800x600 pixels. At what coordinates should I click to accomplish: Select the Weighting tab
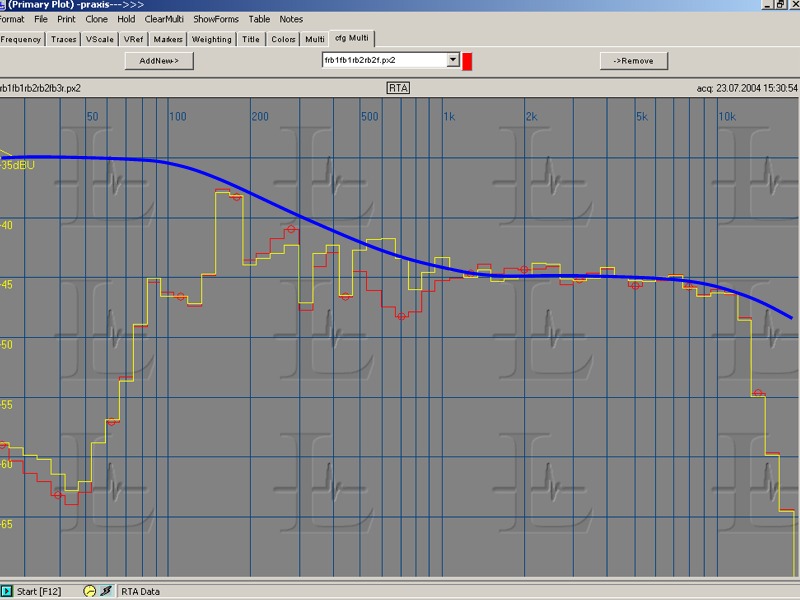(211, 39)
